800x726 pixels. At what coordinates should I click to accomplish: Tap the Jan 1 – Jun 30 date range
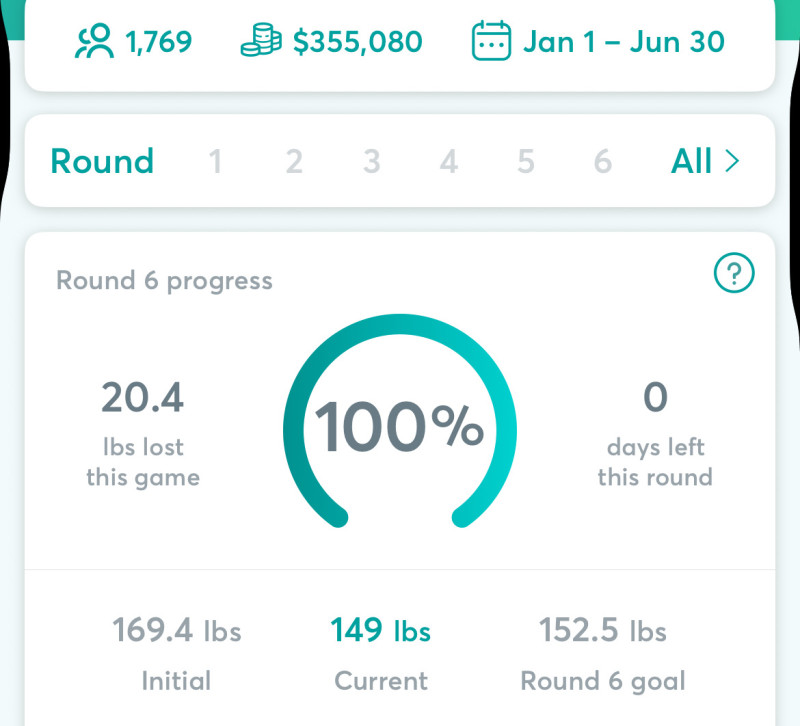[623, 42]
